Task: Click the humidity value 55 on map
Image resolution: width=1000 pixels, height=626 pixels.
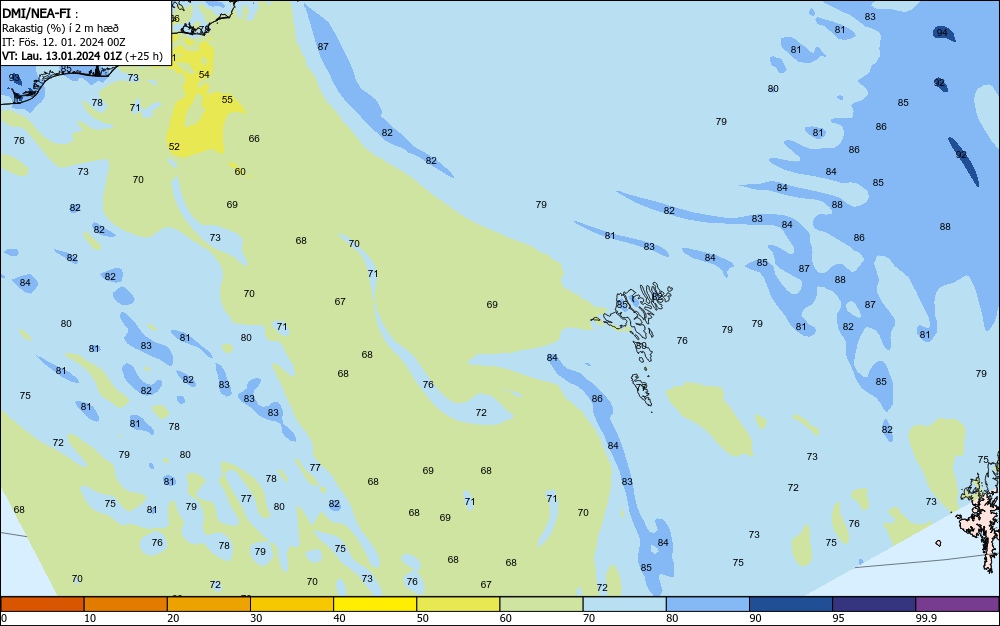Action: 227,99
